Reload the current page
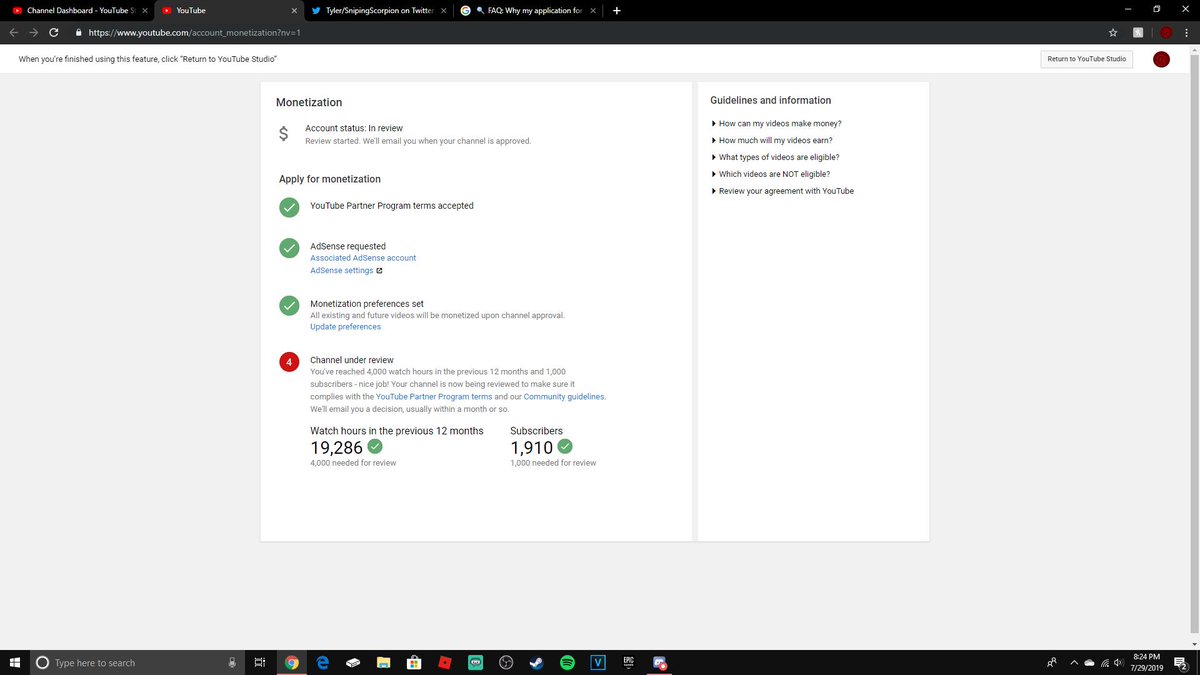Viewport: 1200px width, 675px height. [53, 32]
